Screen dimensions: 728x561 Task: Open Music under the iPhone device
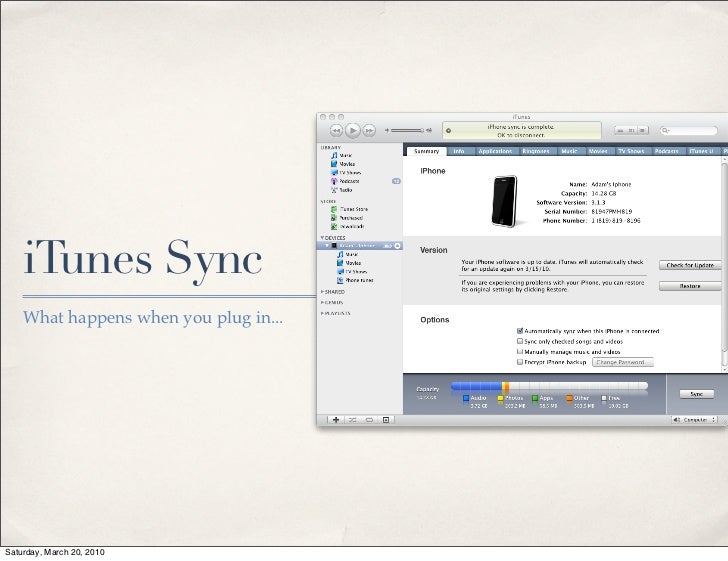coord(347,254)
